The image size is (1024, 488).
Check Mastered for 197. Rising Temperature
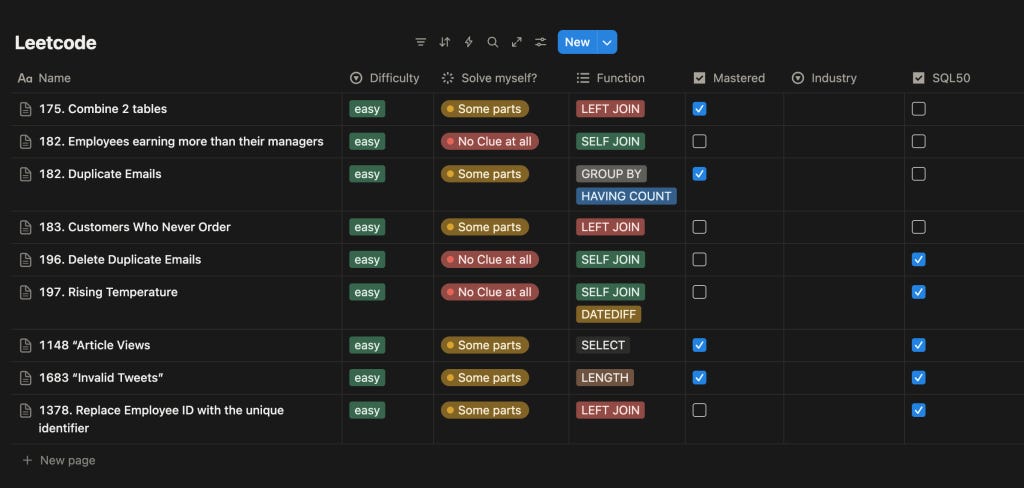[x=699, y=293]
